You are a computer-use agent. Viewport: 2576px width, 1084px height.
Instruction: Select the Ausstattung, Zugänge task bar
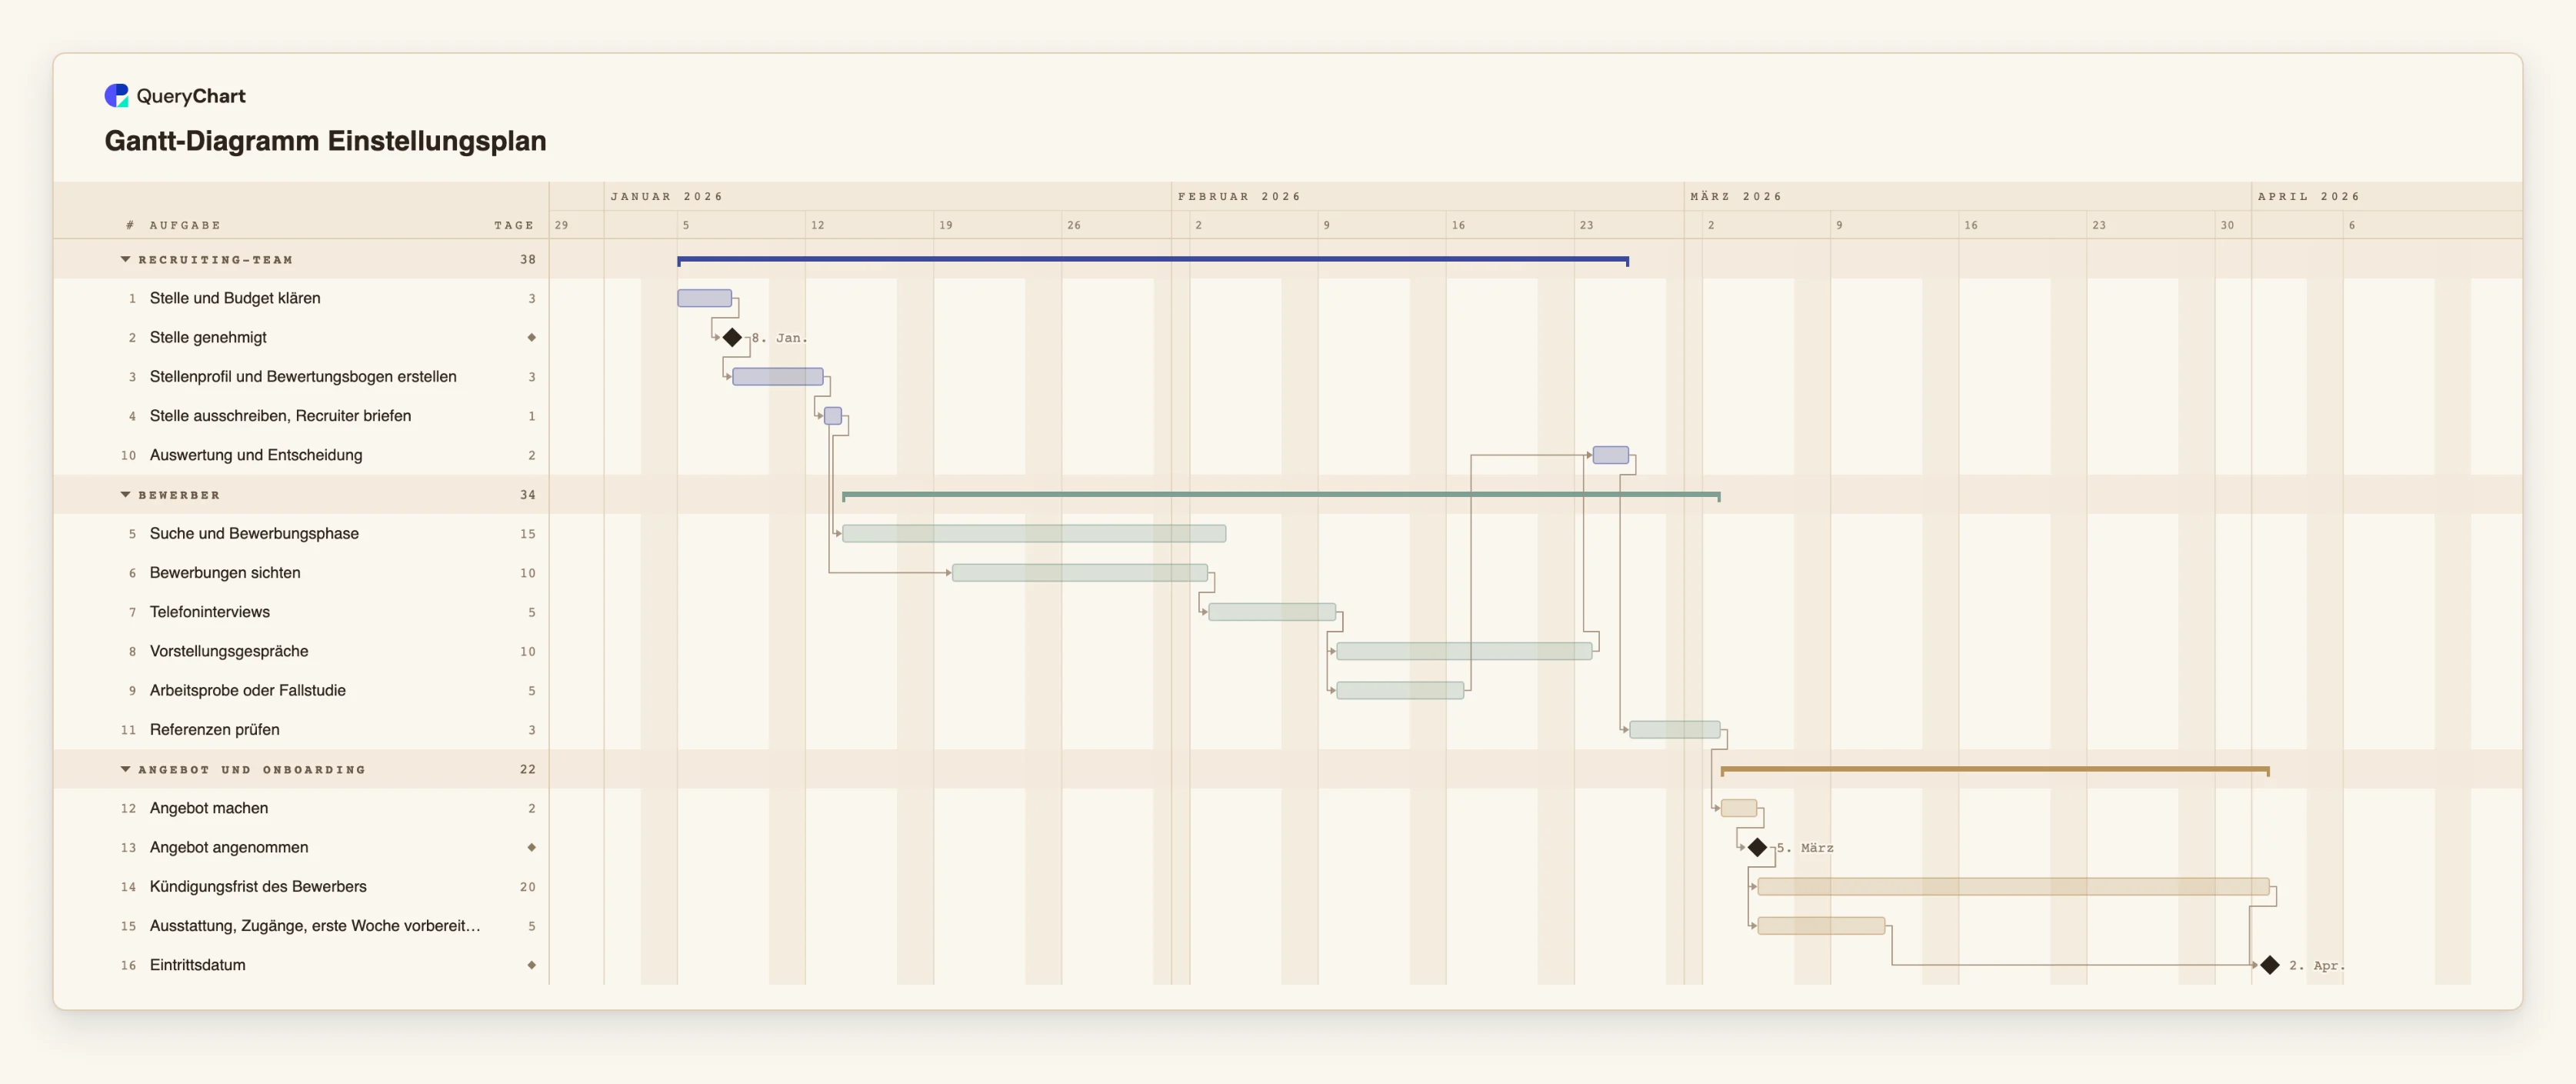click(x=1821, y=926)
